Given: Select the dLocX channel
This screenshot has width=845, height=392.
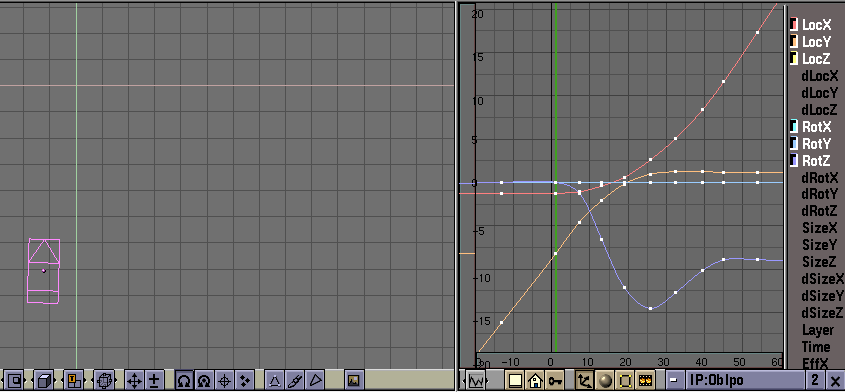Looking at the screenshot, I should click(820, 76).
